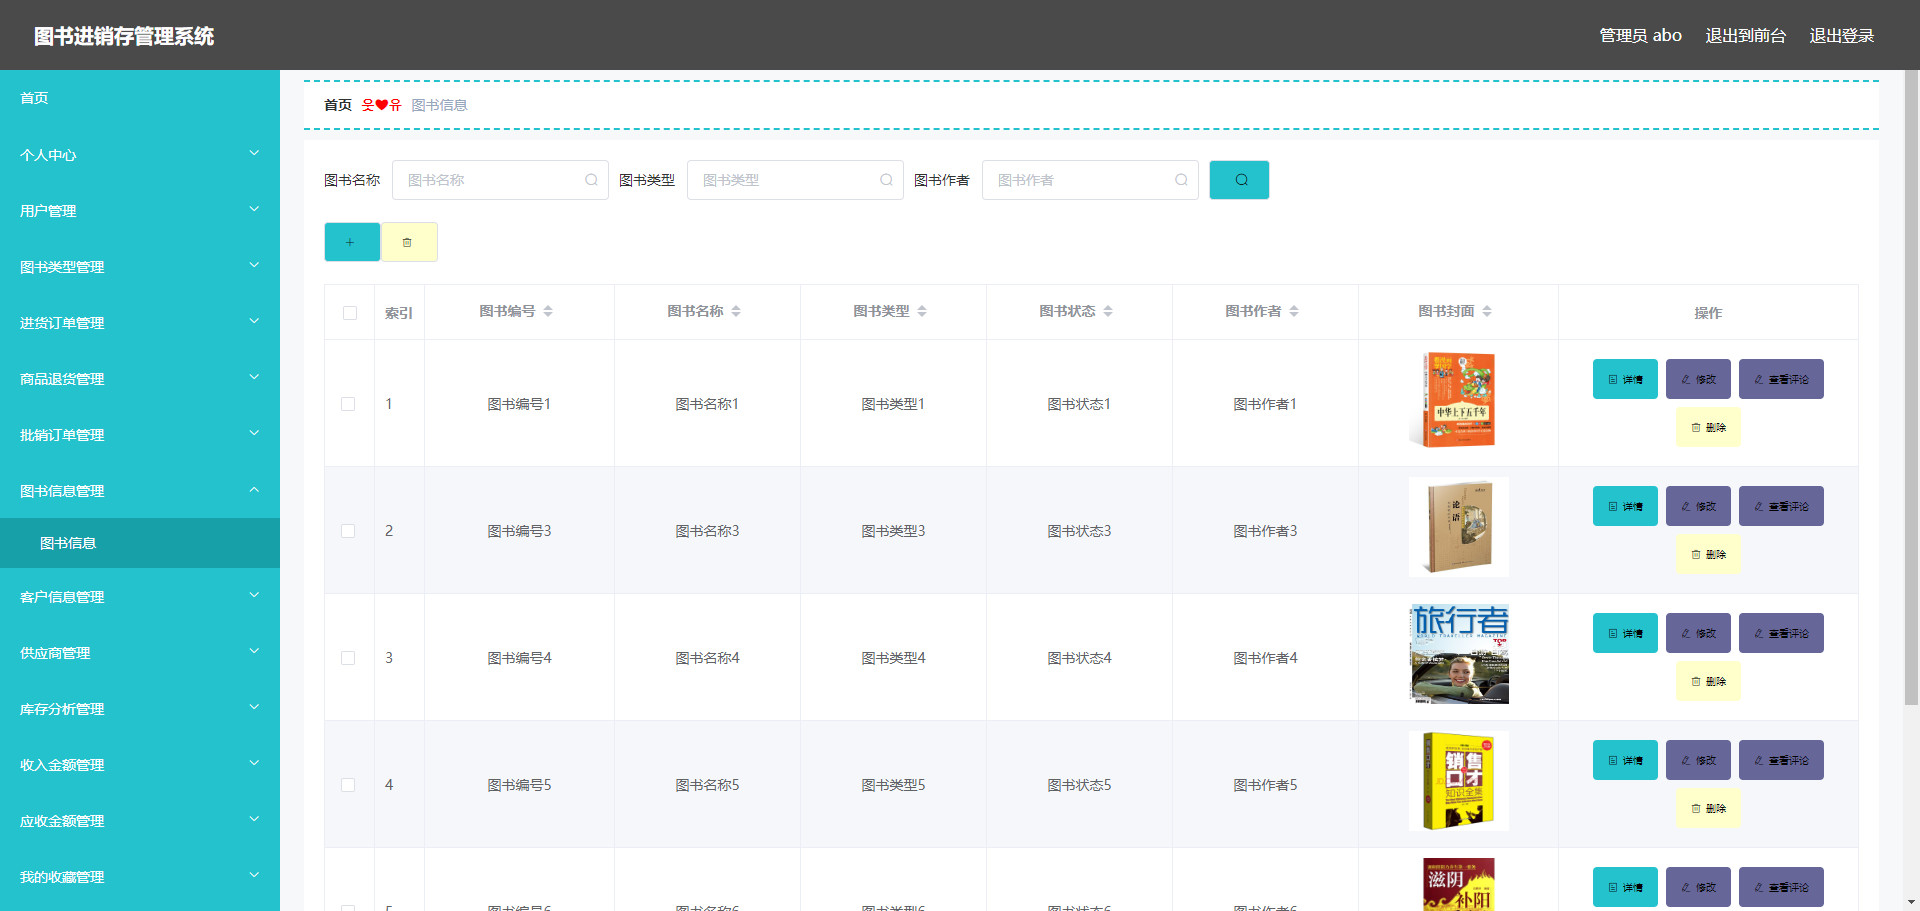1920x911 pixels.
Task: Open 详情 for 图书名称4 row
Action: coord(1625,633)
